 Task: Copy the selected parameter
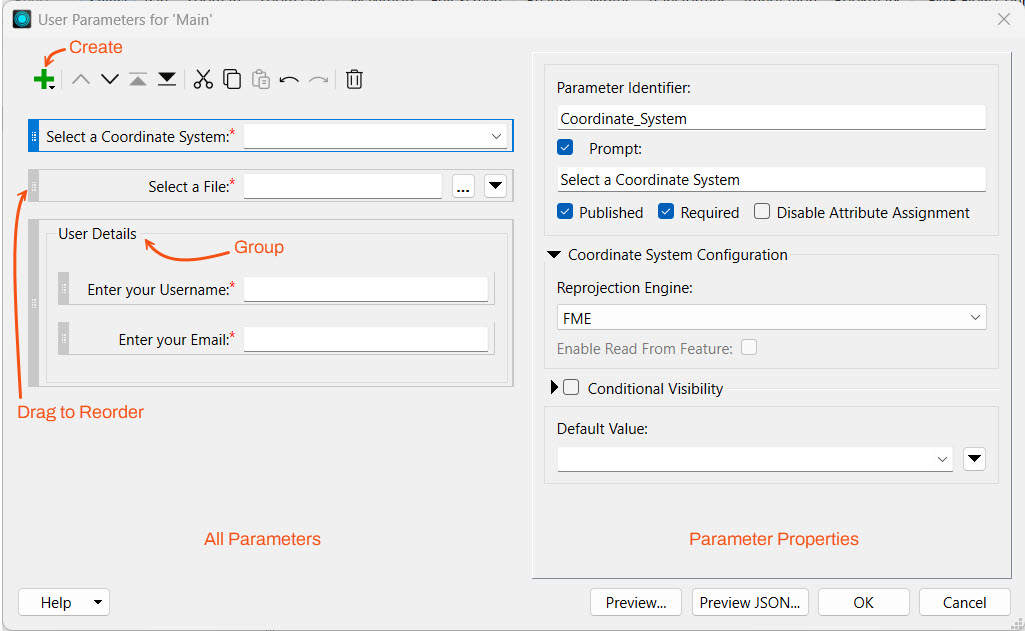pos(232,79)
